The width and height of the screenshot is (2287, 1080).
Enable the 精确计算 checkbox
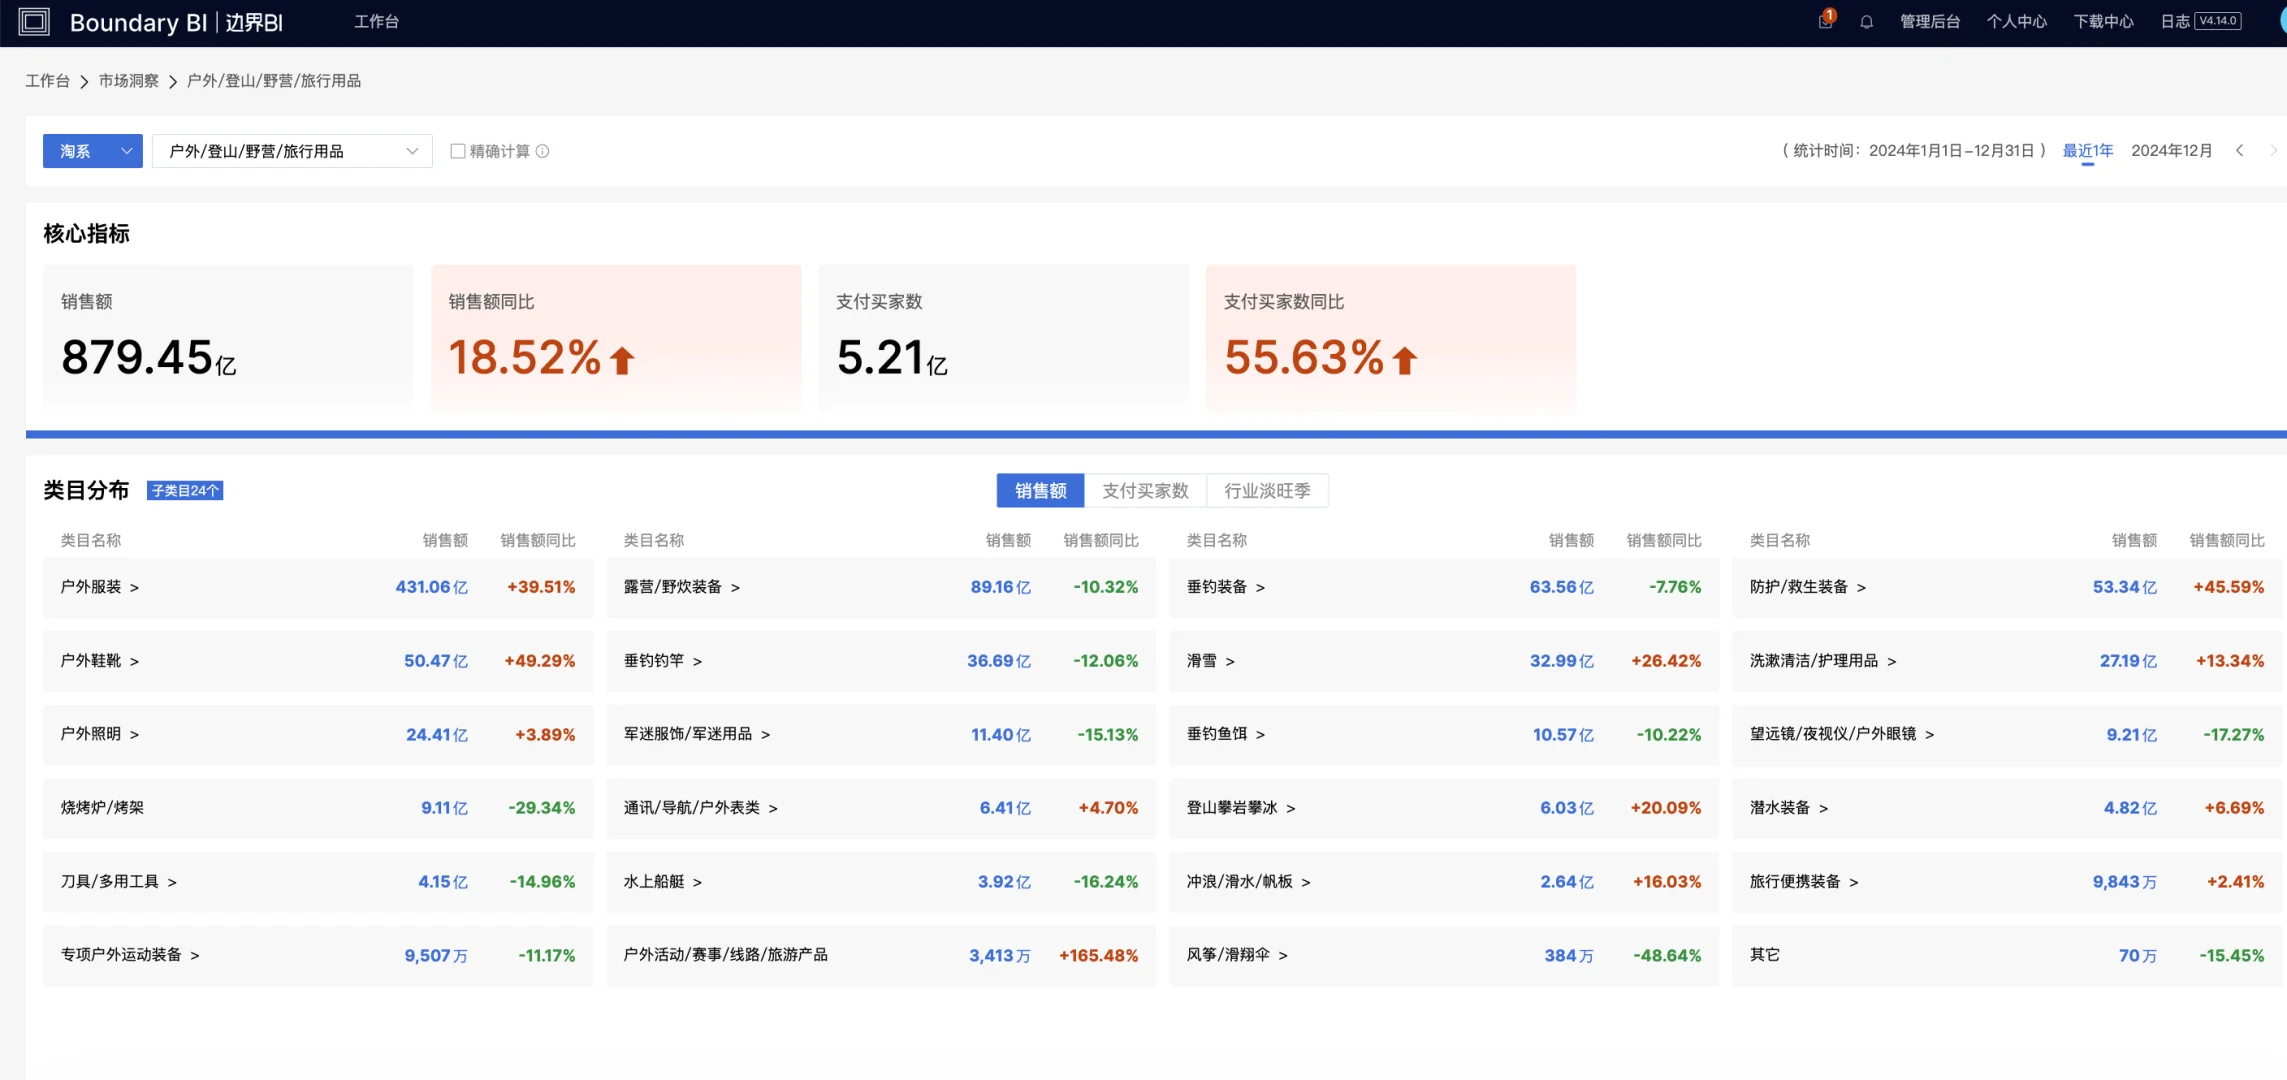tap(458, 151)
